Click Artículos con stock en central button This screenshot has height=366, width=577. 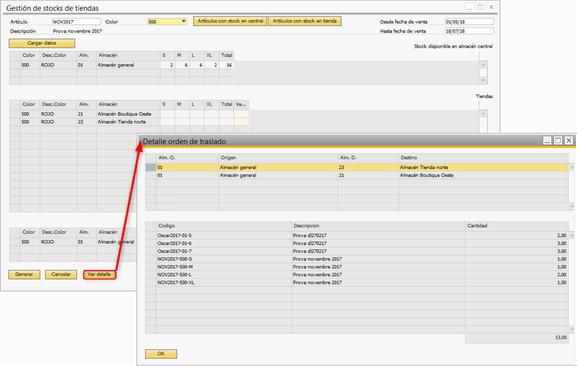click(230, 21)
